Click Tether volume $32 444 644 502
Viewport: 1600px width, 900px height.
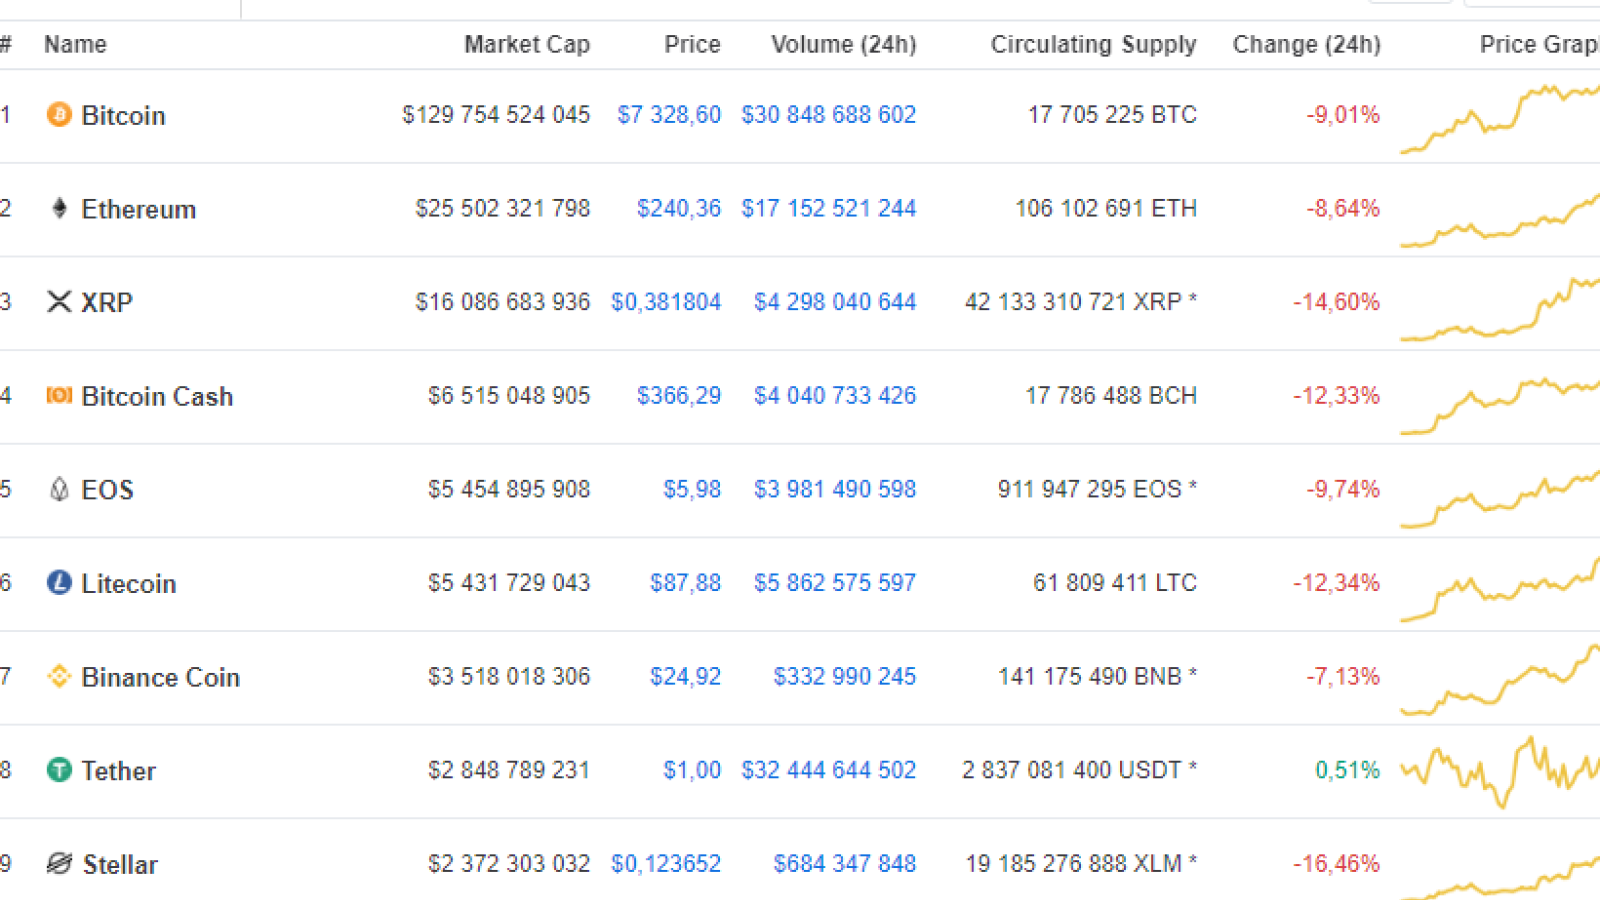pyautogui.click(x=828, y=770)
